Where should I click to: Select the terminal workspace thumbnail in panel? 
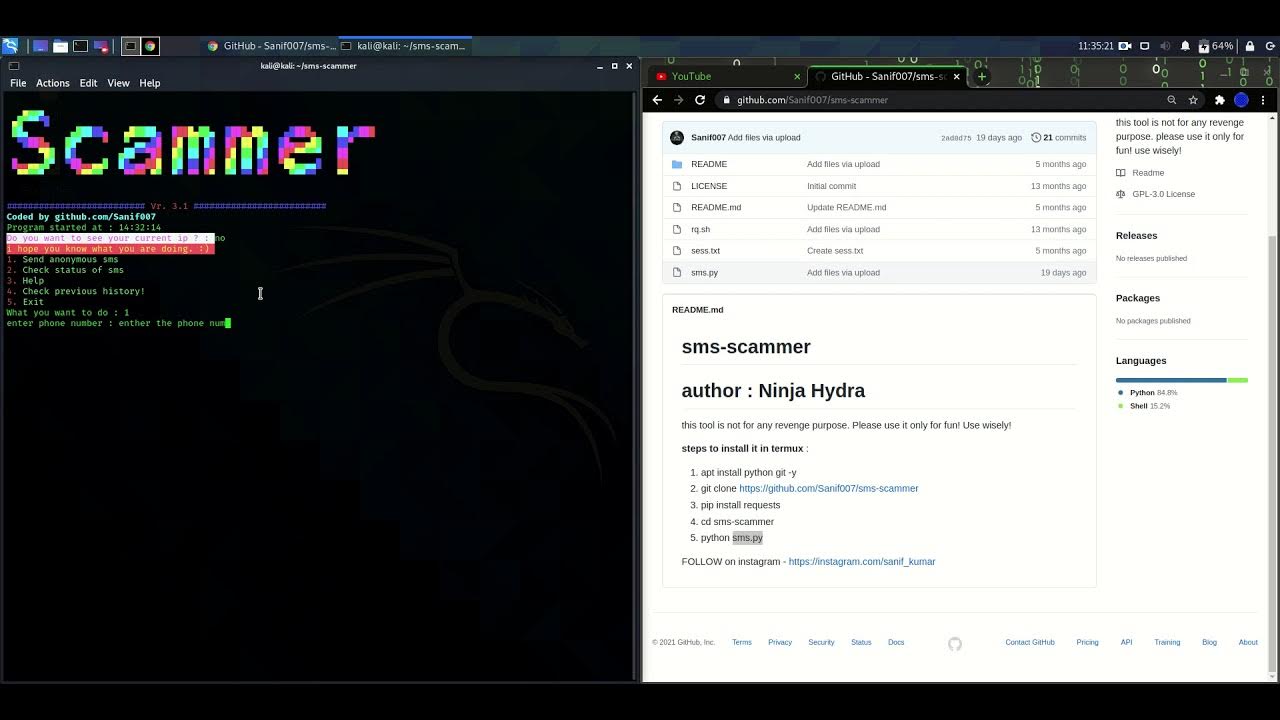[x=130, y=46]
